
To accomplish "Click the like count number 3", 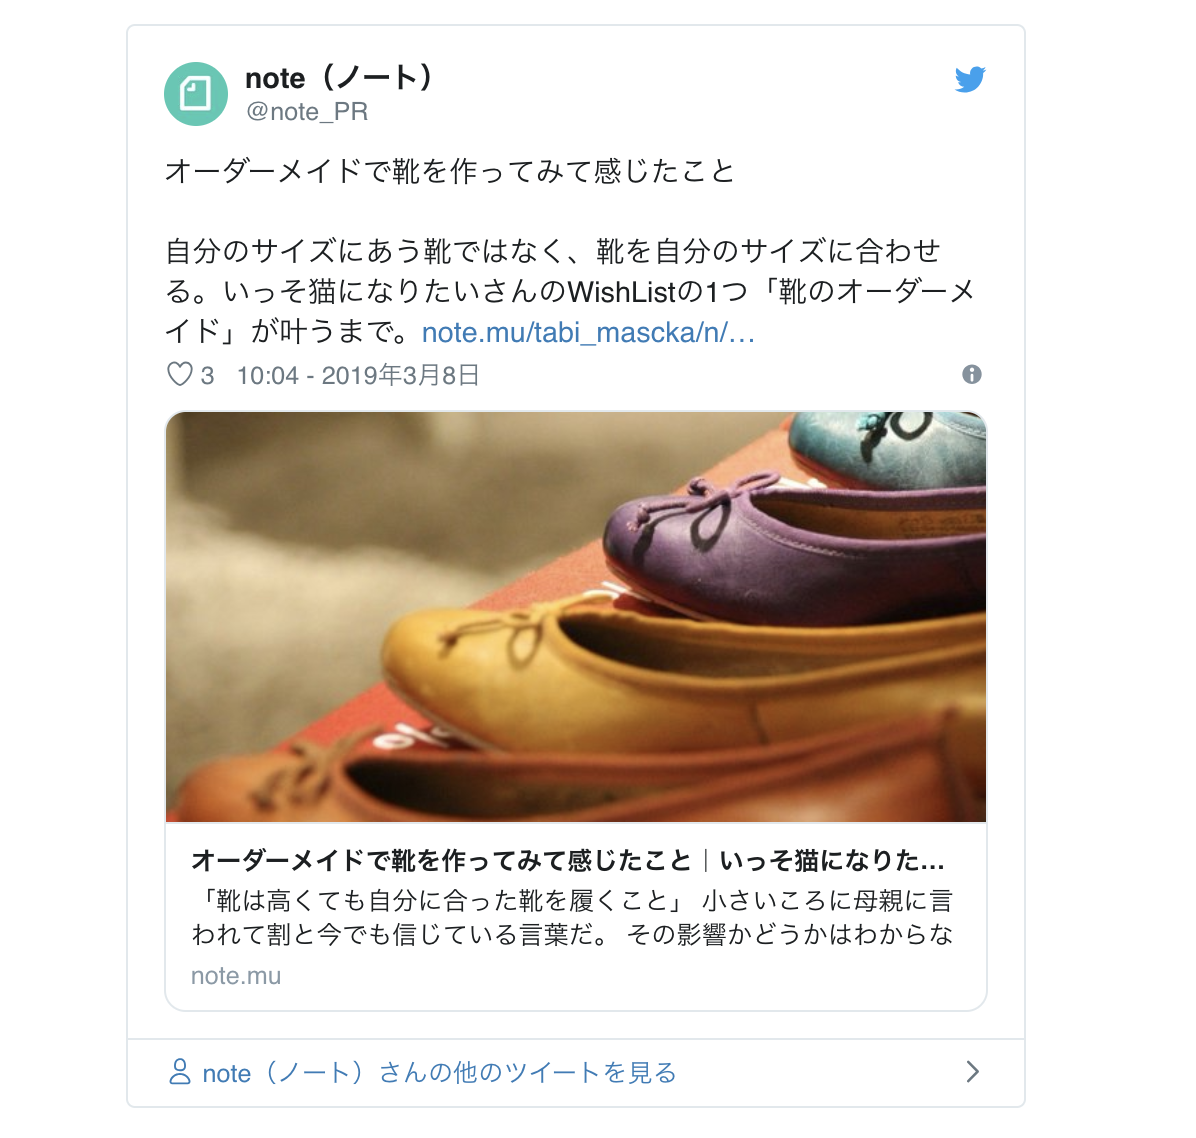I will (x=207, y=375).
